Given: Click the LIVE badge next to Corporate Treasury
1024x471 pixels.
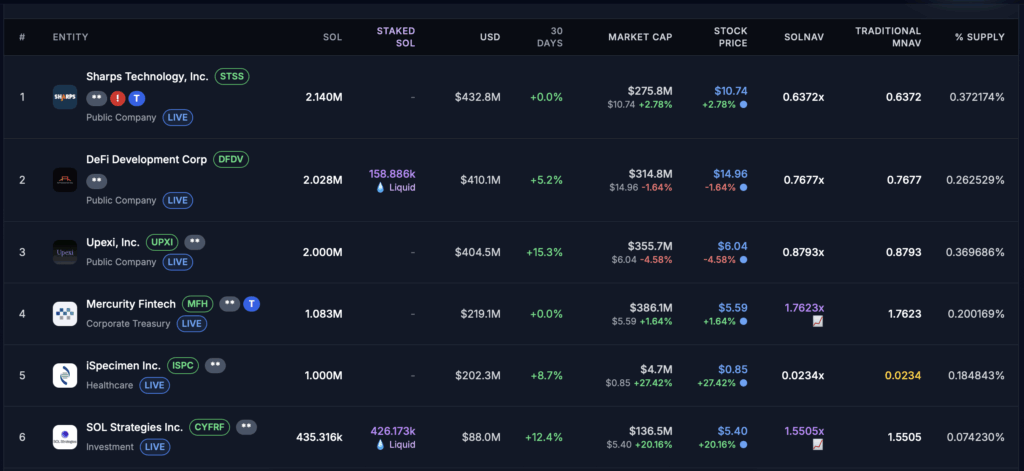Looking at the screenshot, I should click(191, 323).
